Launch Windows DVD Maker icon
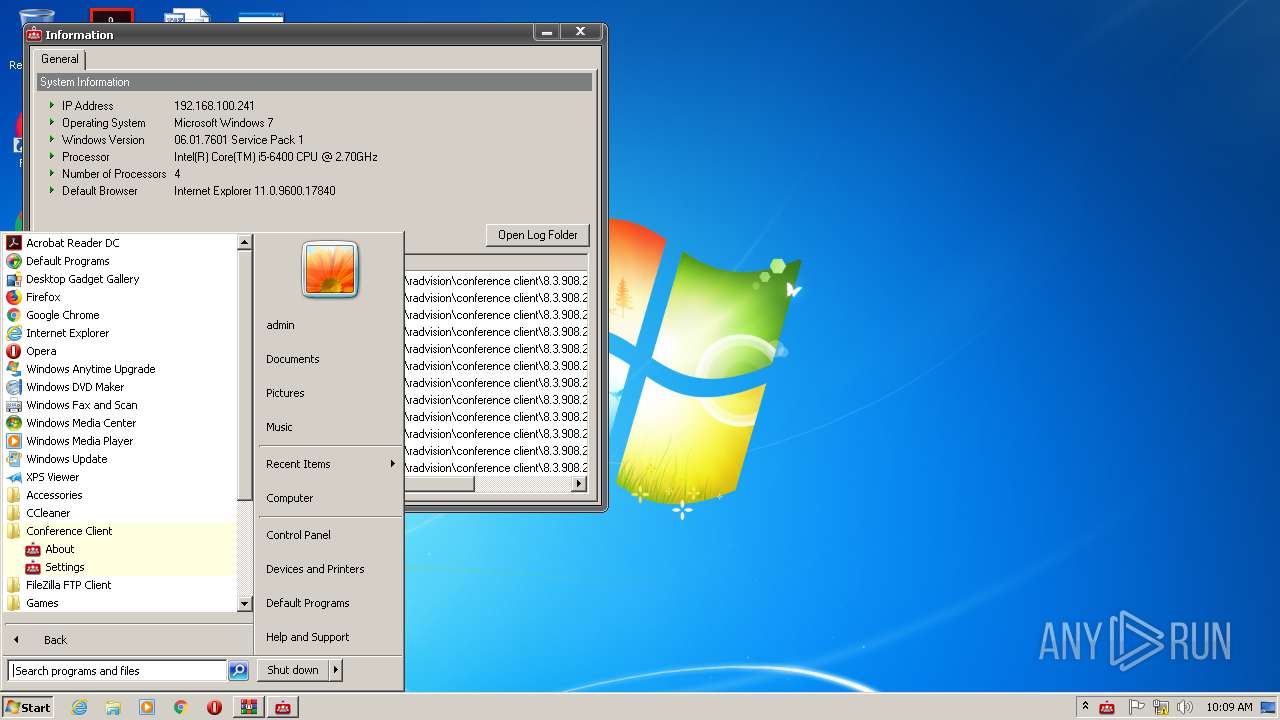The width and height of the screenshot is (1280, 720). [14, 387]
